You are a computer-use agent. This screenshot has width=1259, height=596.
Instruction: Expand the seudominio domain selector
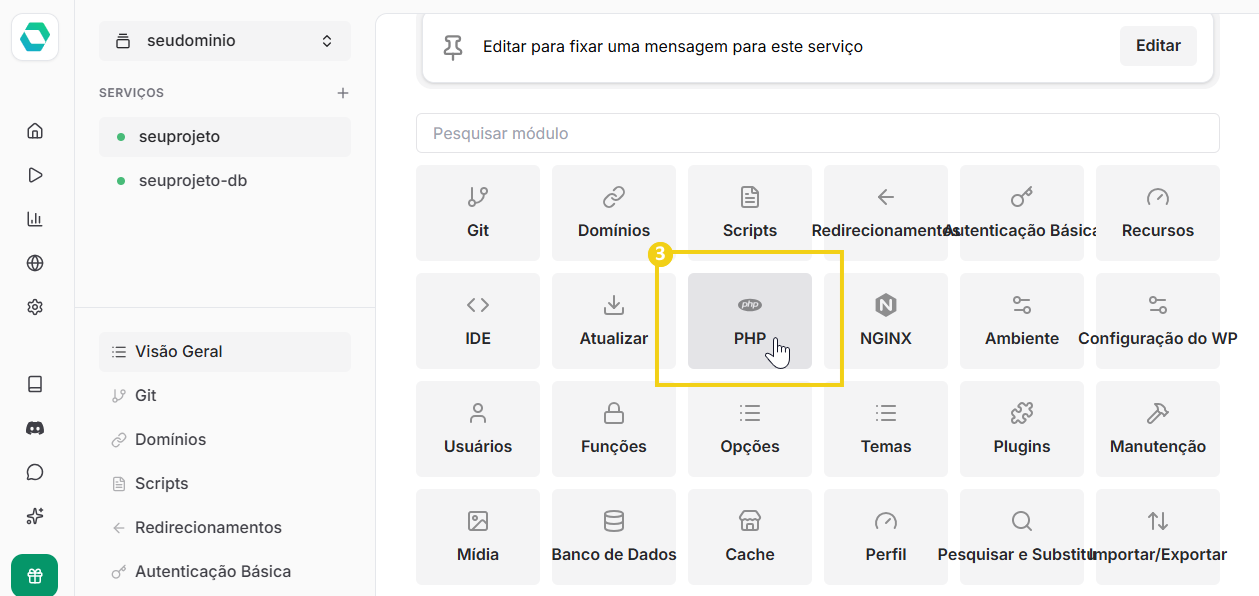[x=224, y=42]
